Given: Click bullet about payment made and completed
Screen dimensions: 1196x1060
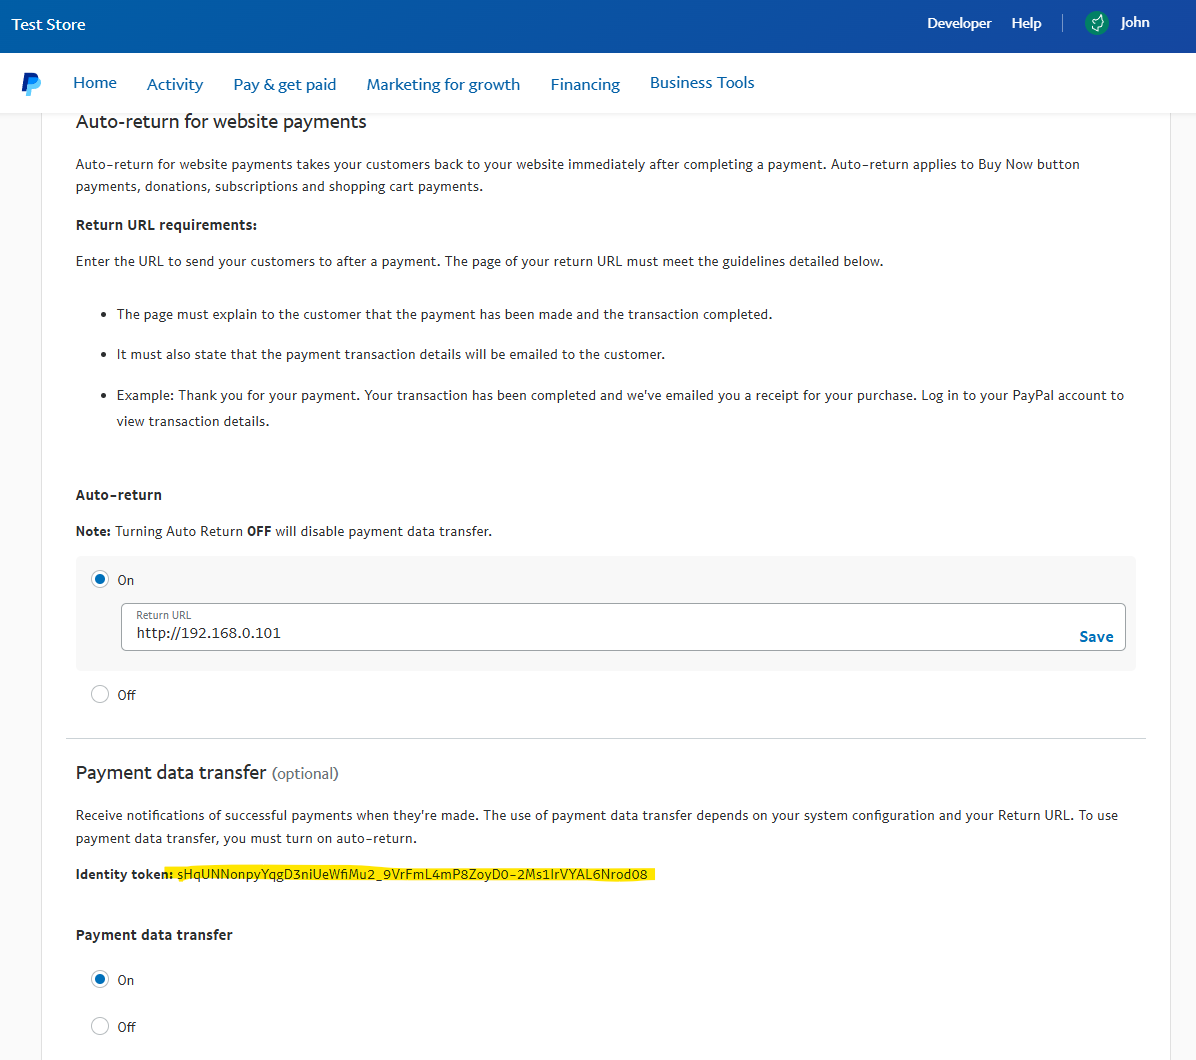Looking at the screenshot, I should 444,314.
